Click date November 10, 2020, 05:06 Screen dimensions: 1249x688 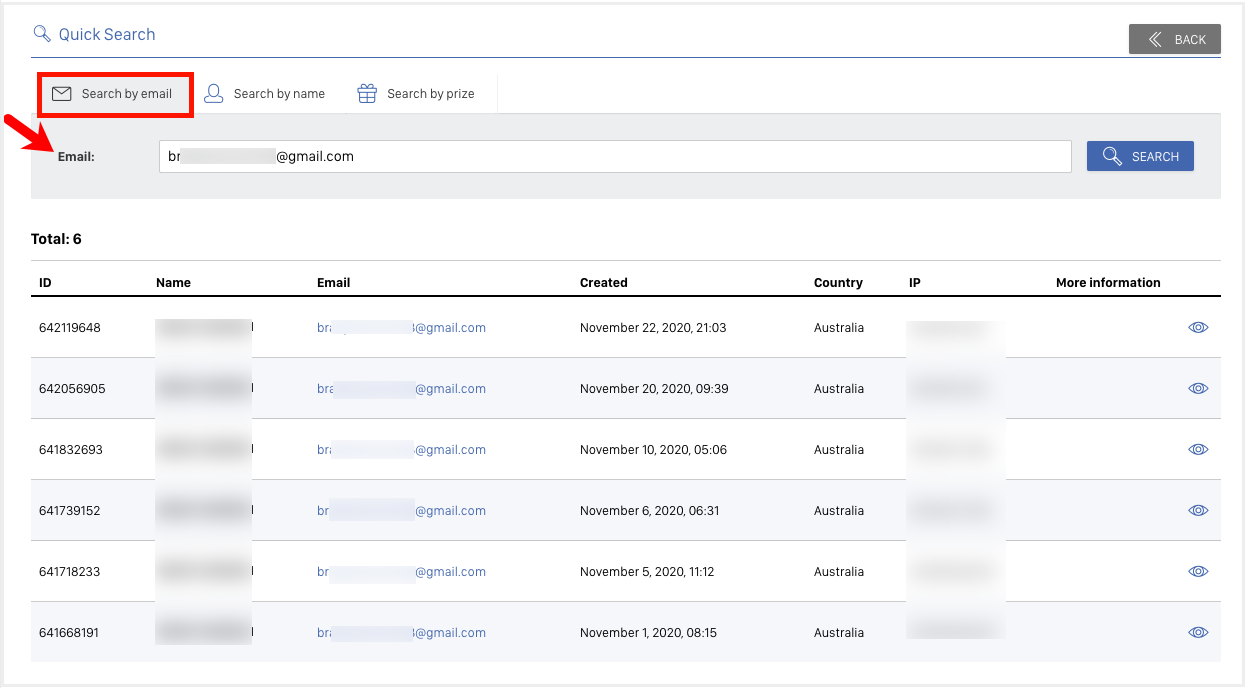[654, 450]
